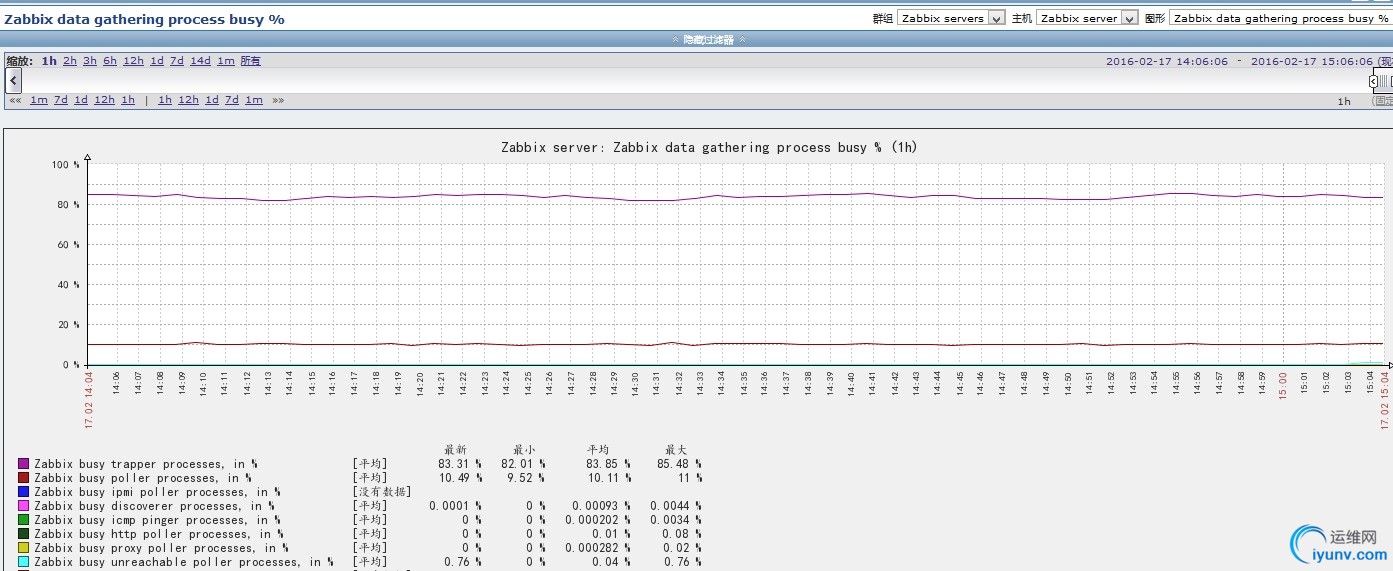Click the 最新 column header

point(455,450)
